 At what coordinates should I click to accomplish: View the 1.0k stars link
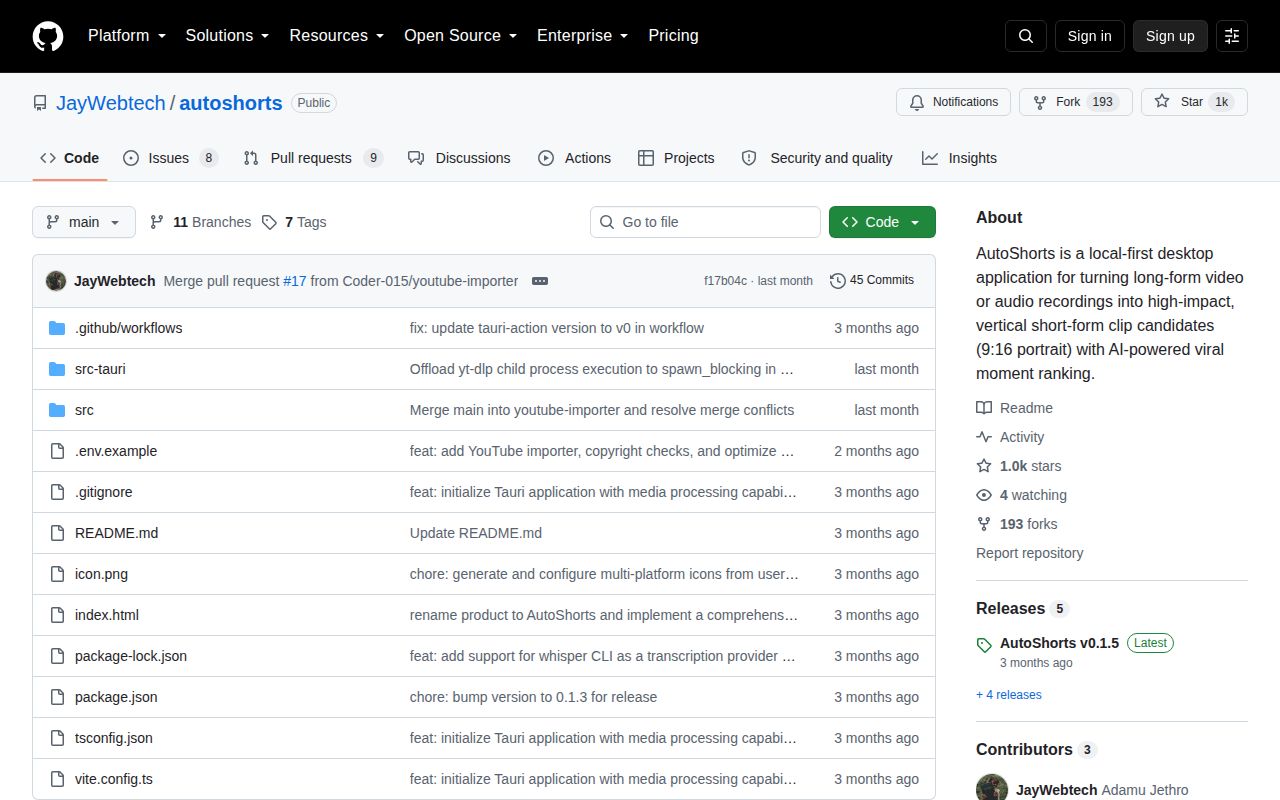[1019, 466]
